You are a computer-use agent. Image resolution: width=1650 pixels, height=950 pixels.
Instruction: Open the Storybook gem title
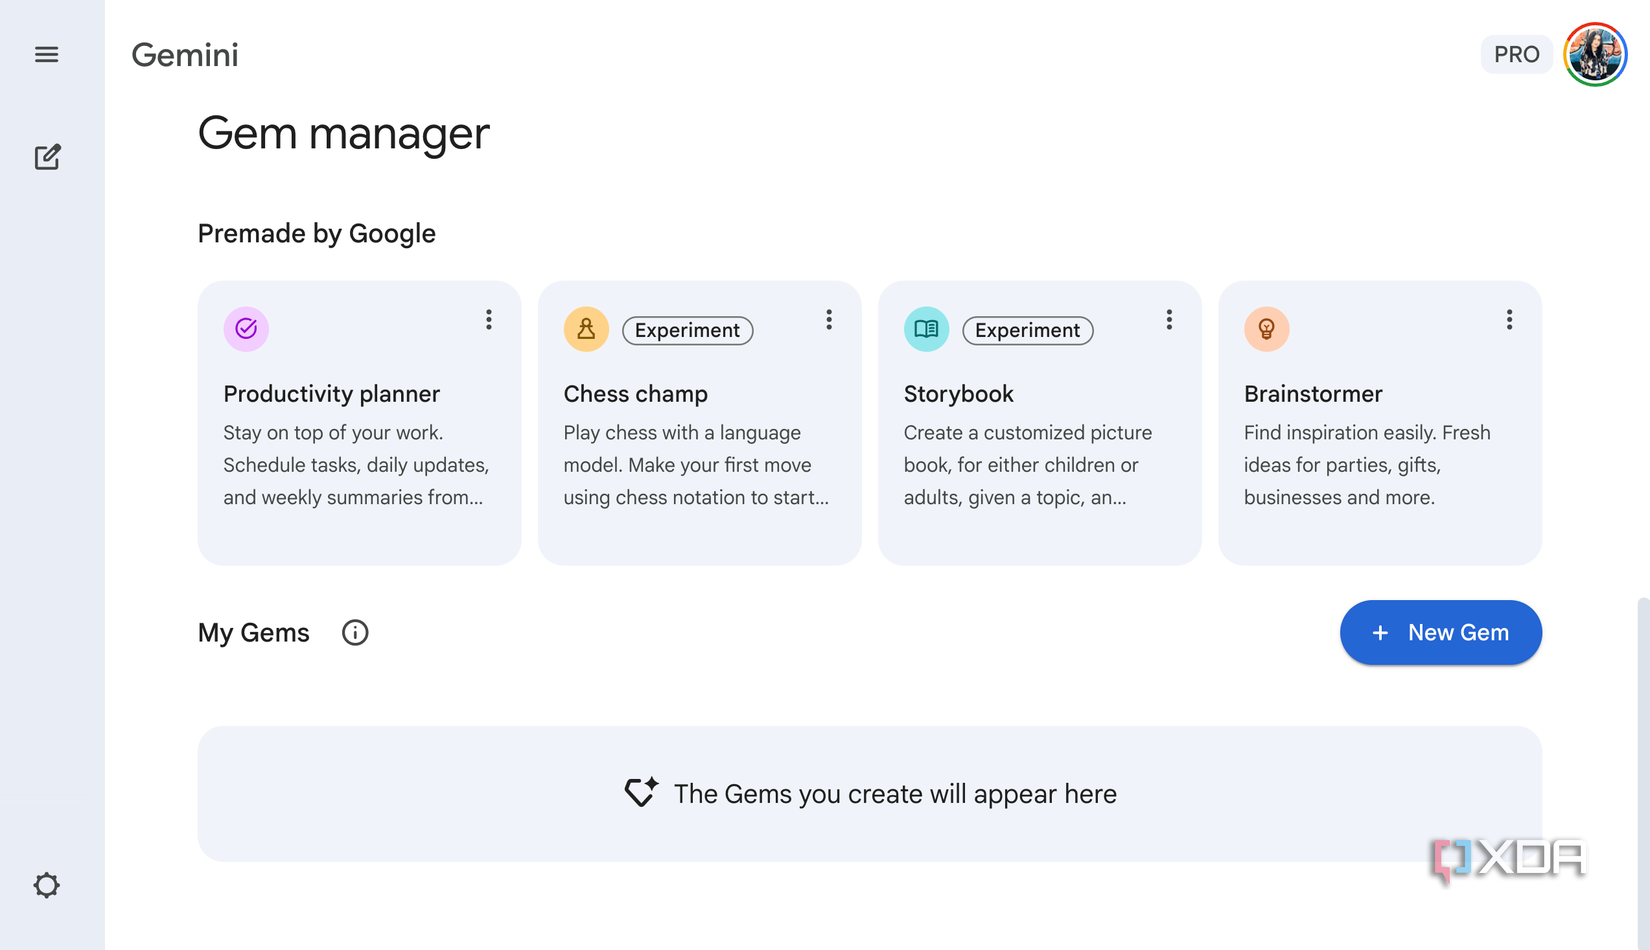tap(958, 394)
